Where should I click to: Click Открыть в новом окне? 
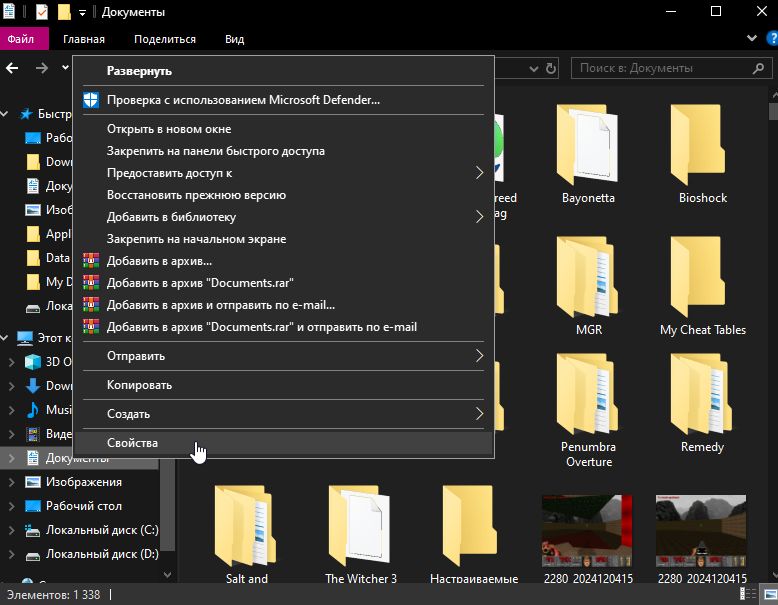[283, 129]
